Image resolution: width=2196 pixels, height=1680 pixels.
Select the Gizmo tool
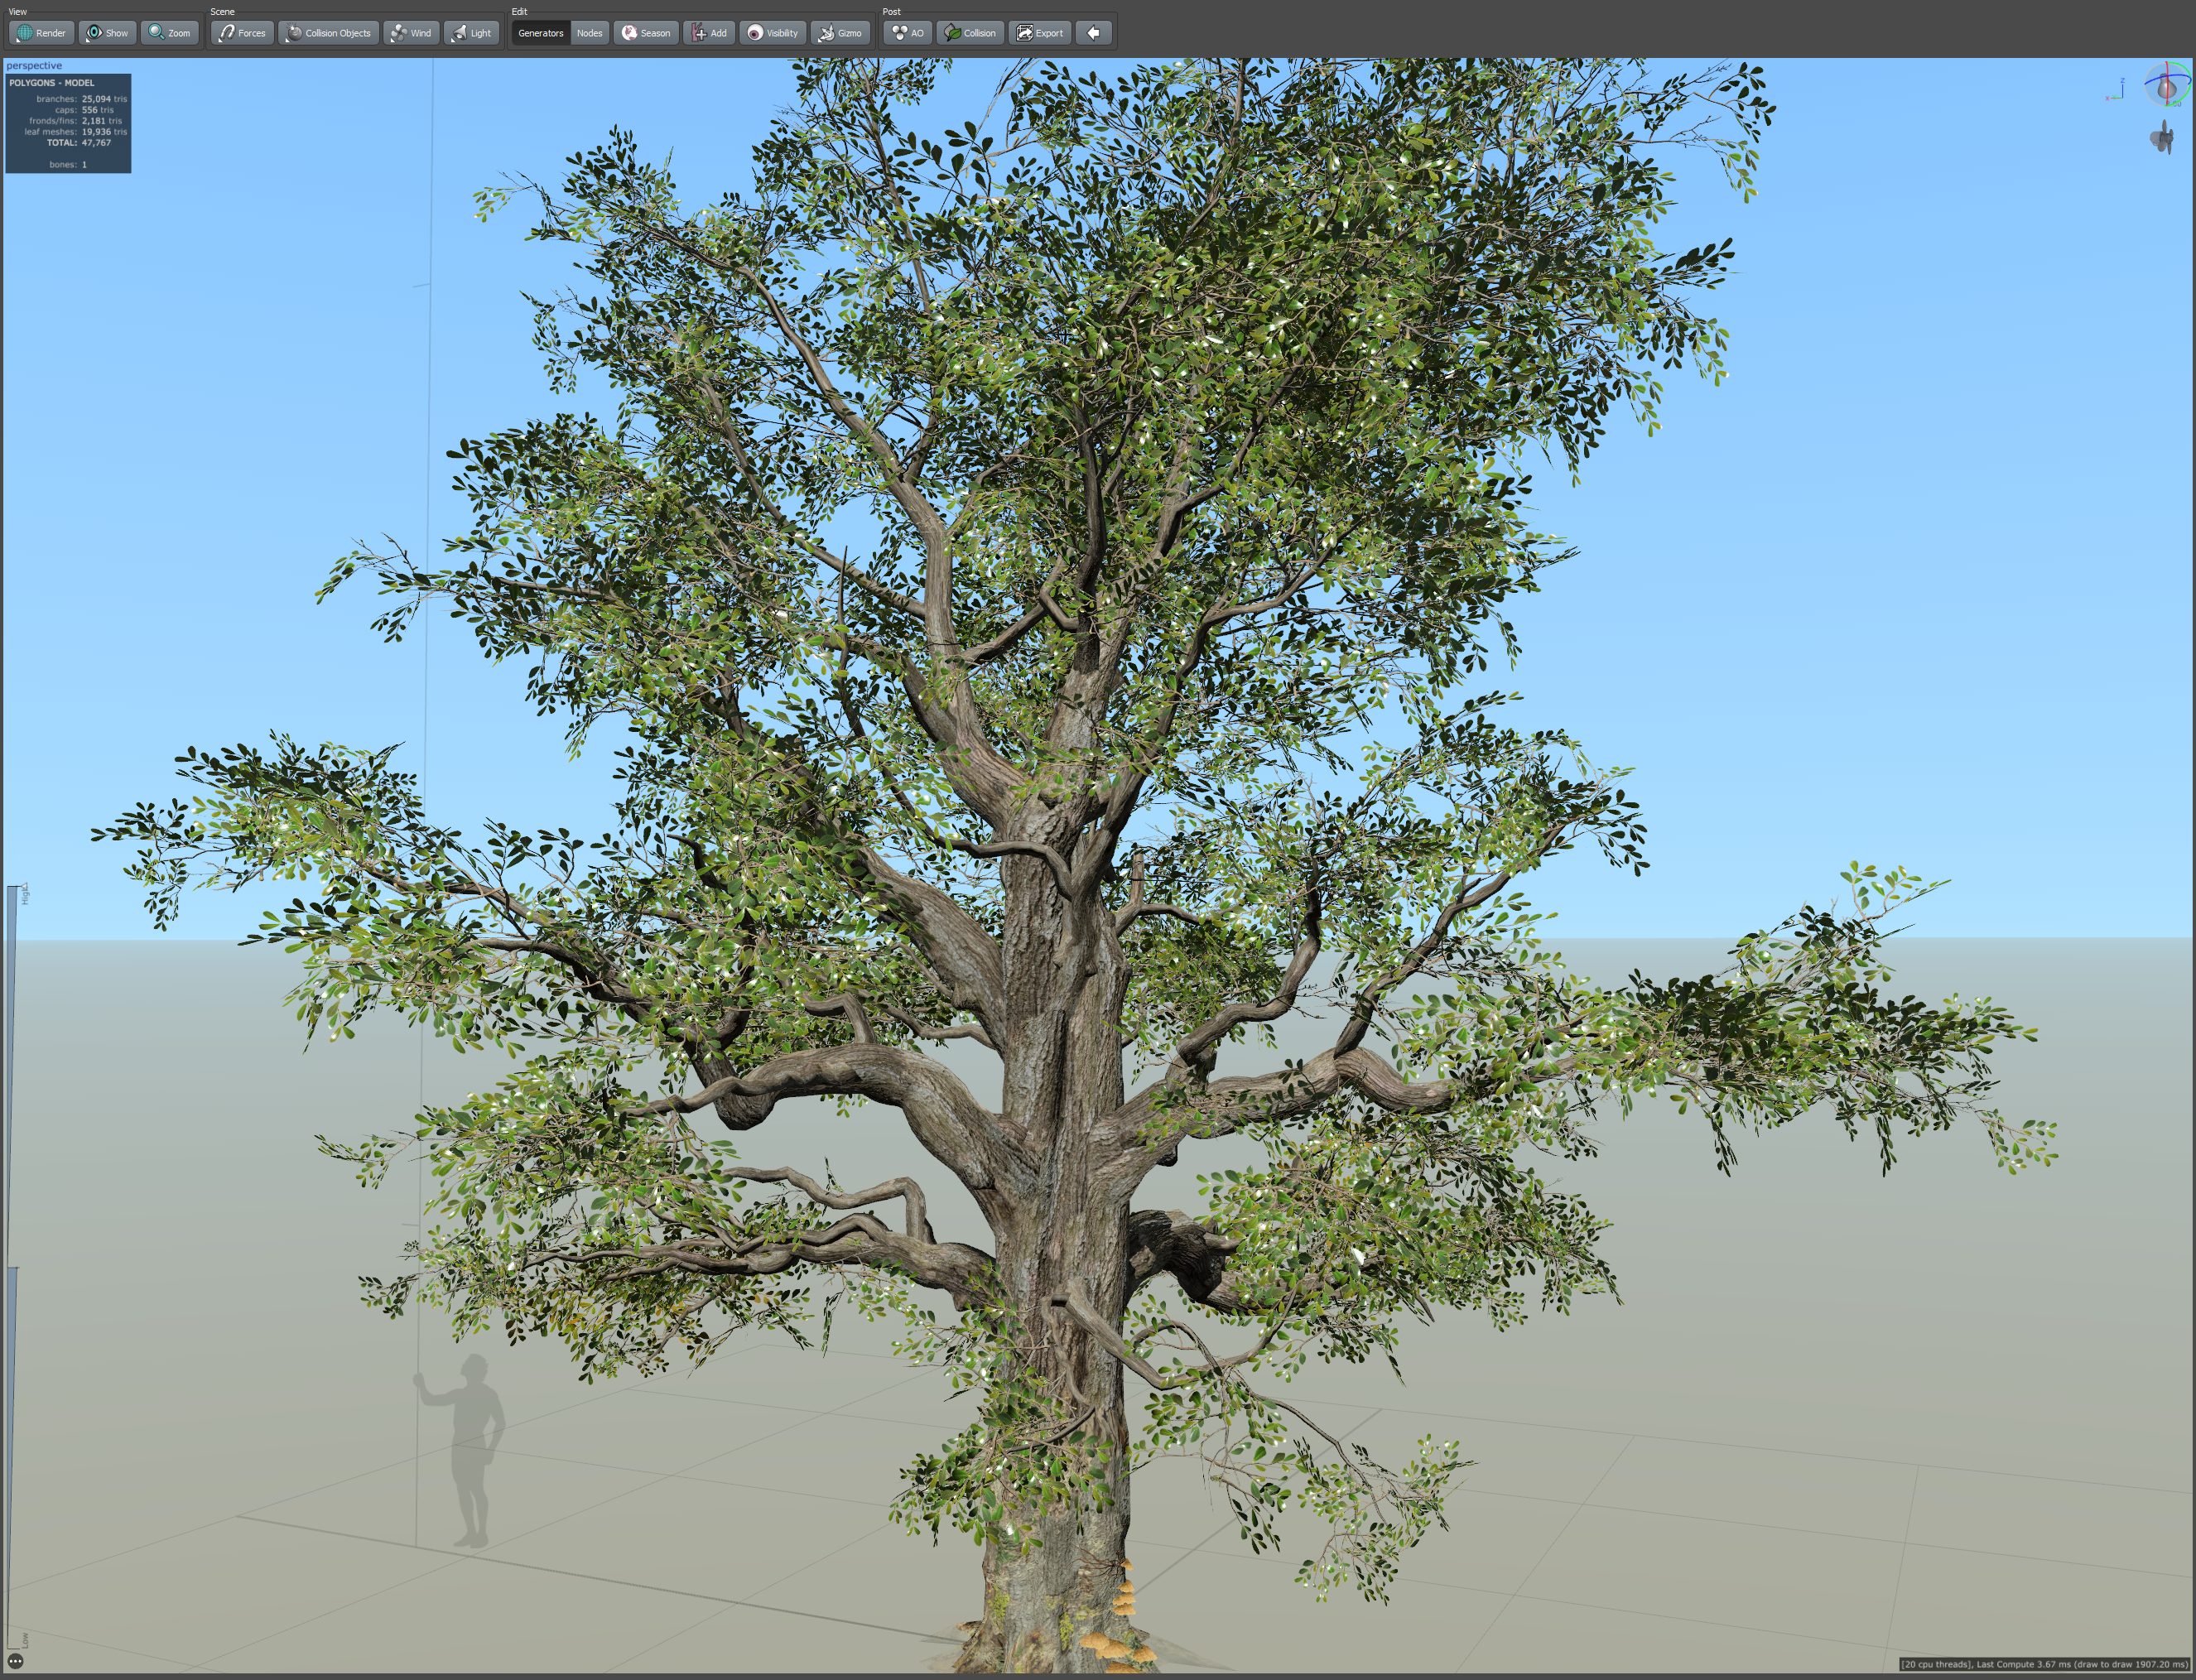click(x=840, y=33)
